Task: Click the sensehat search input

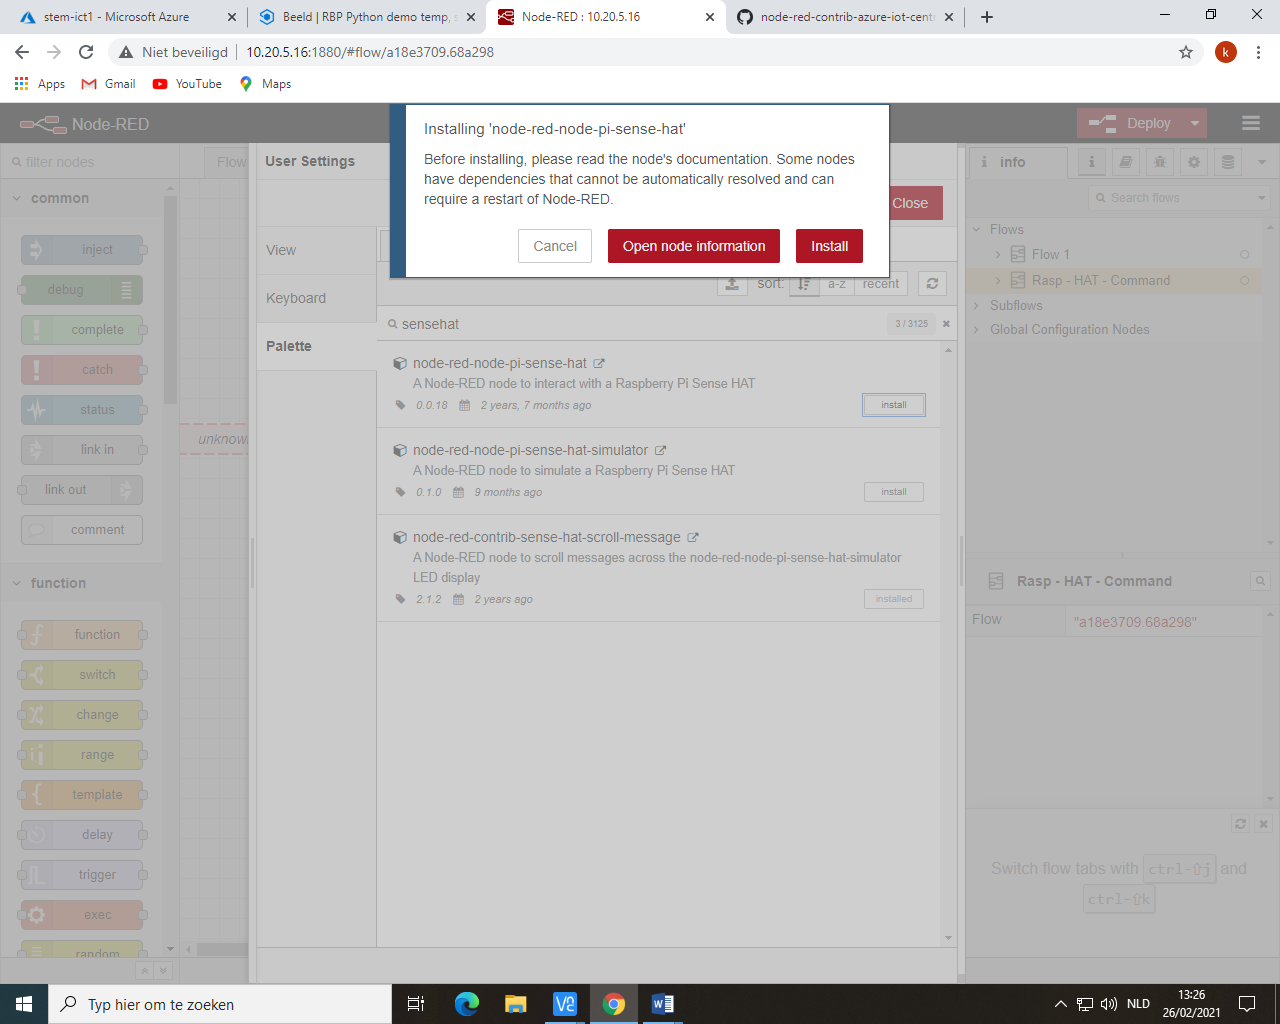Action: point(640,324)
